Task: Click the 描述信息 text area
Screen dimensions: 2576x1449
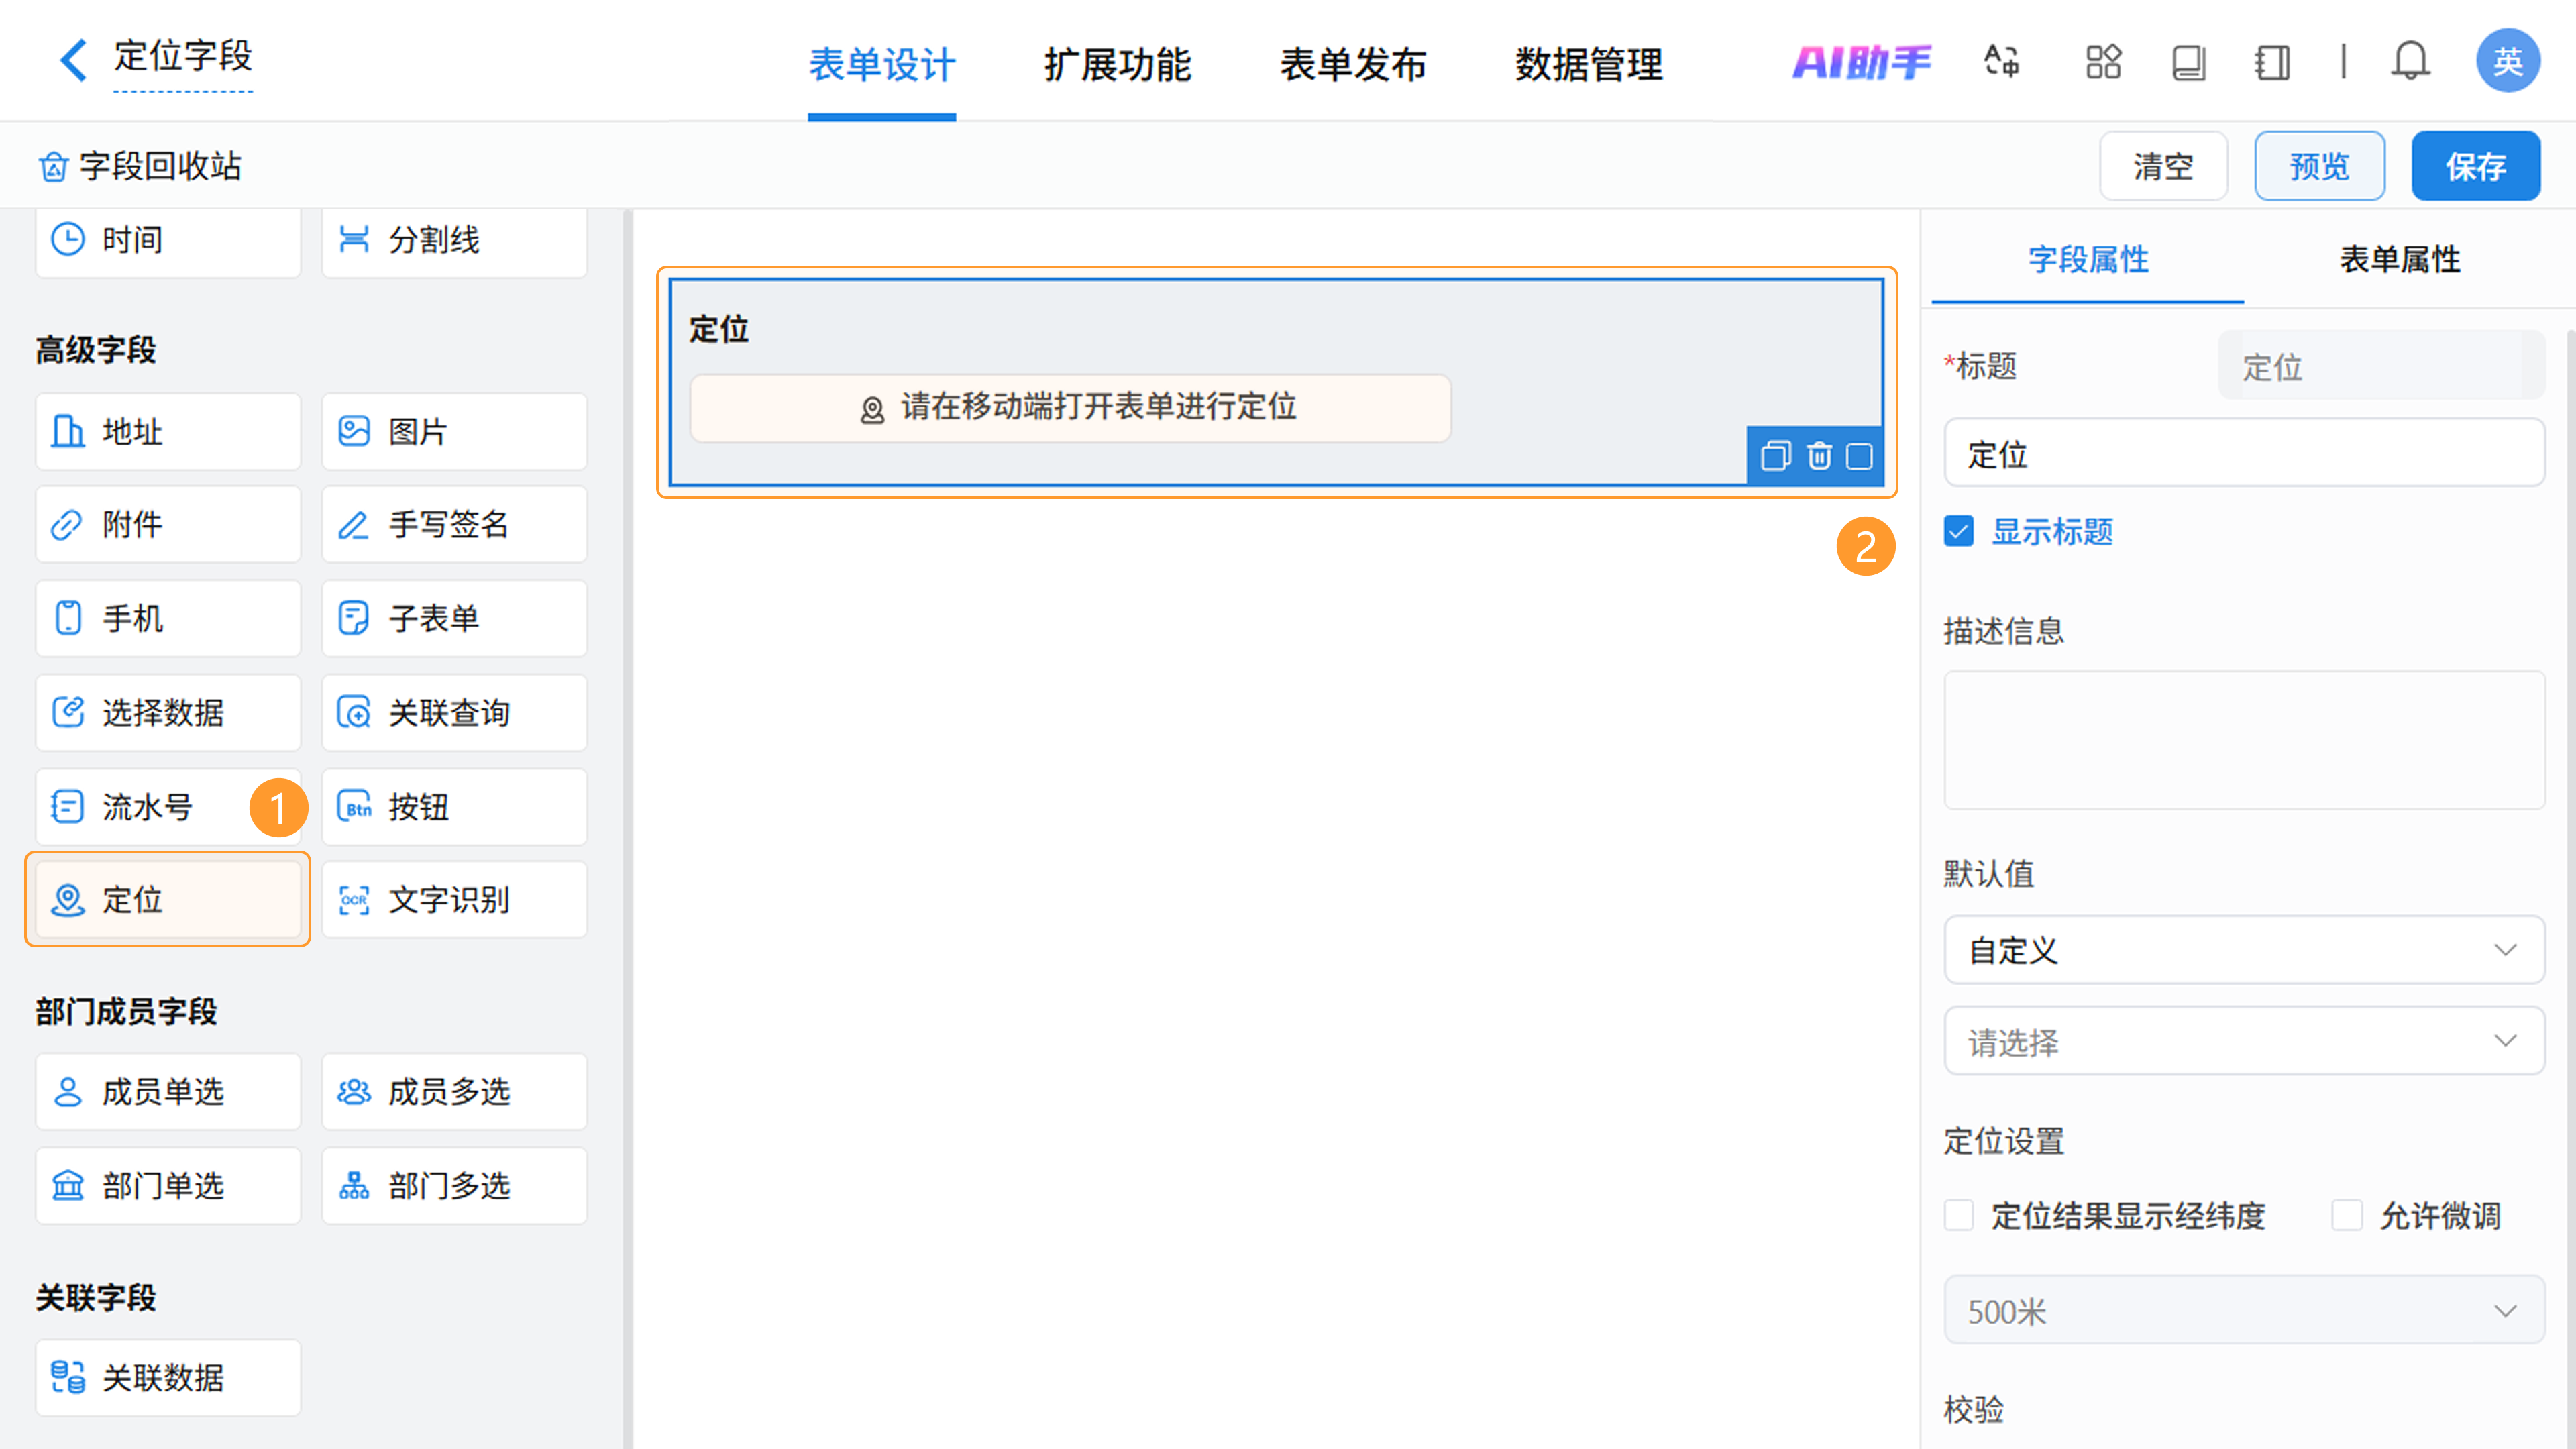Action: click(x=2243, y=740)
